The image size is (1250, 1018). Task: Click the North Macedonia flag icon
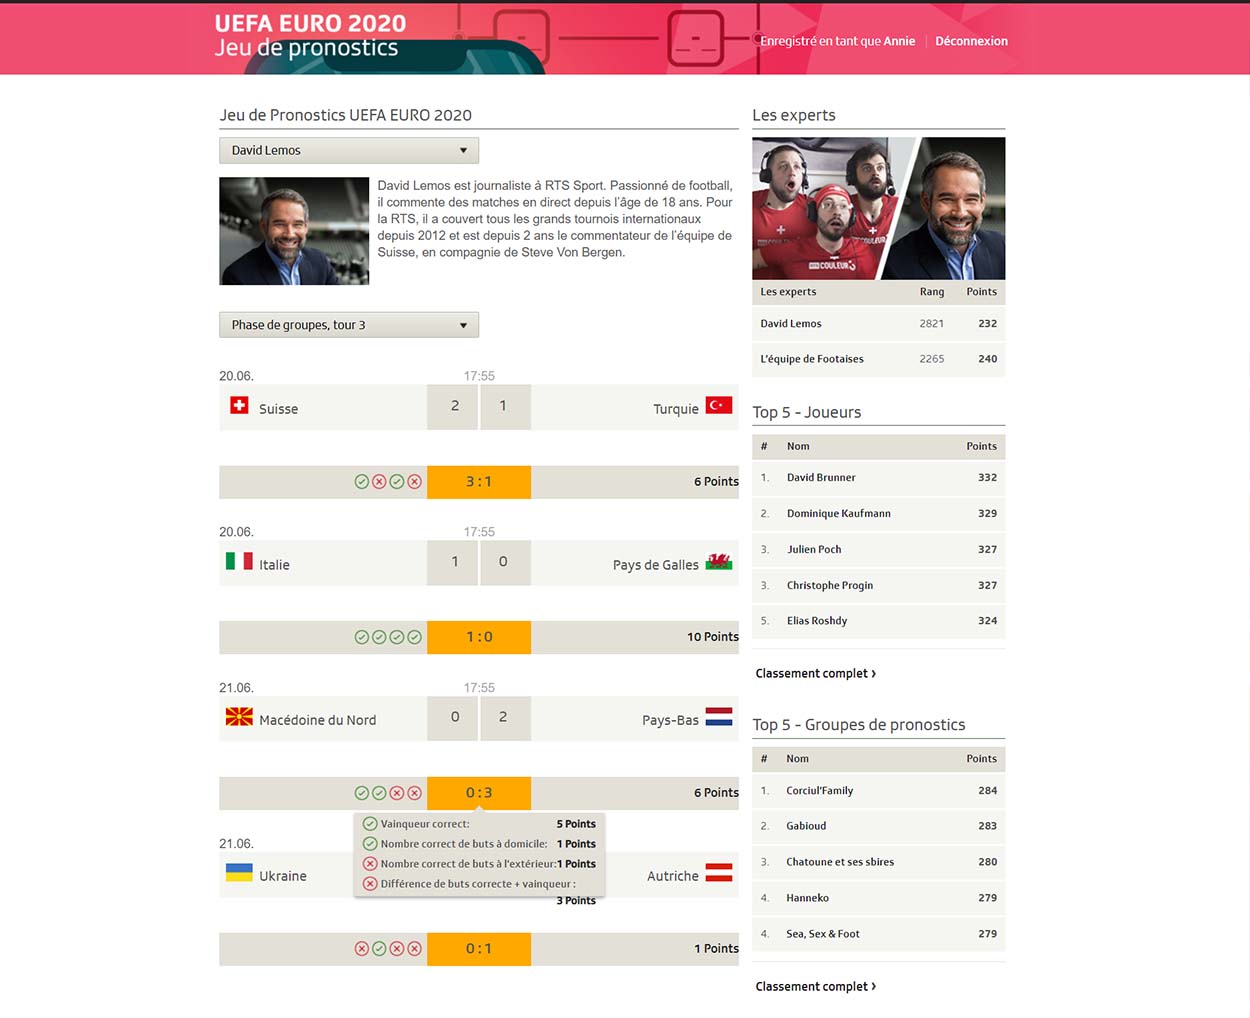click(x=239, y=717)
